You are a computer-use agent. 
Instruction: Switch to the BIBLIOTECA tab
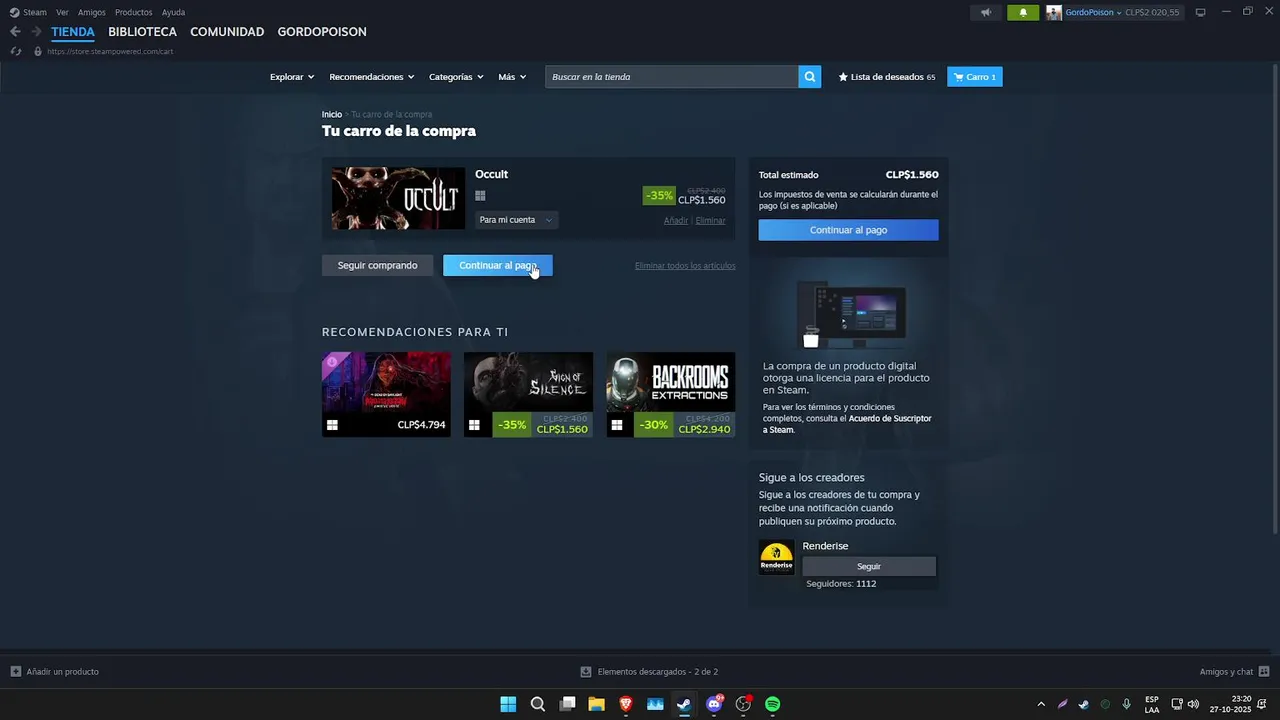tap(142, 32)
